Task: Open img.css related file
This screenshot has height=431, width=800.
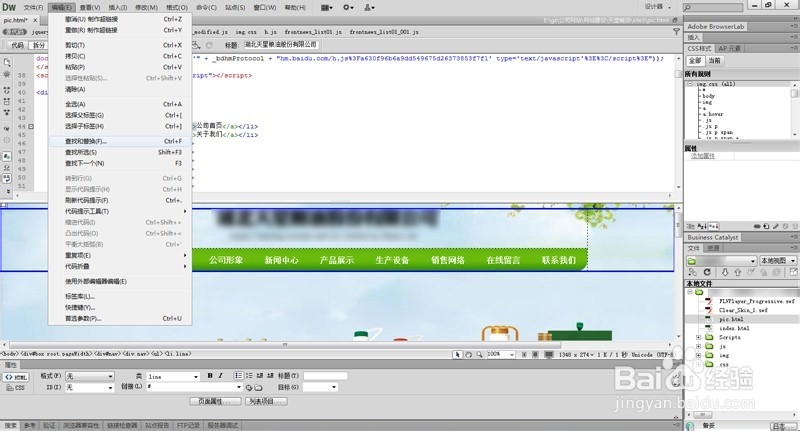Action: pos(246,32)
